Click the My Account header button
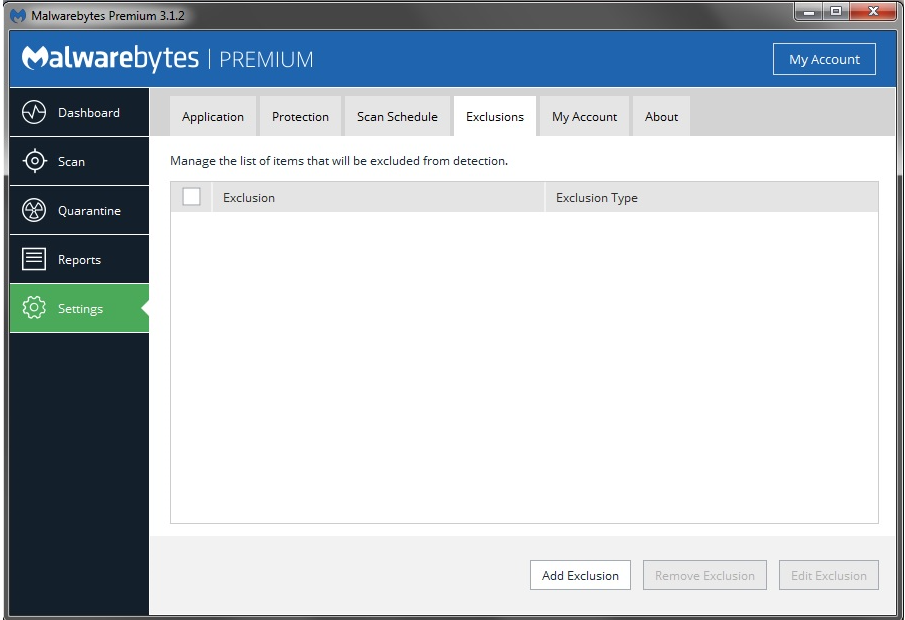905x620 pixels. 824,59
